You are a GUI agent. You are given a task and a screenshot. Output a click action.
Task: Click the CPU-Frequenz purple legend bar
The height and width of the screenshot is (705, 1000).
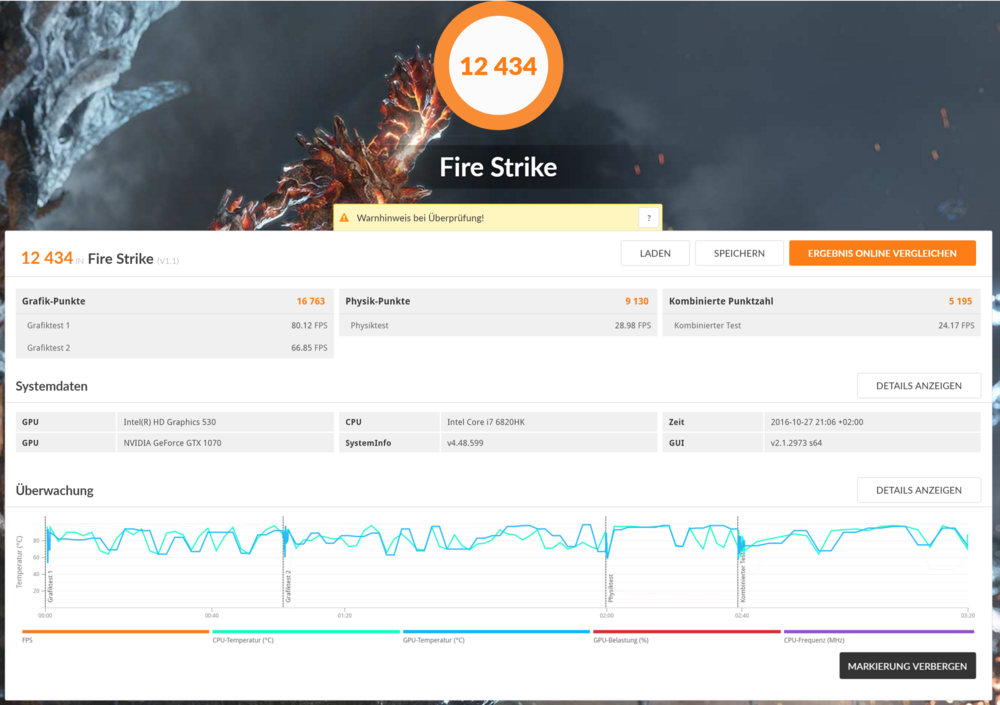pos(878,632)
